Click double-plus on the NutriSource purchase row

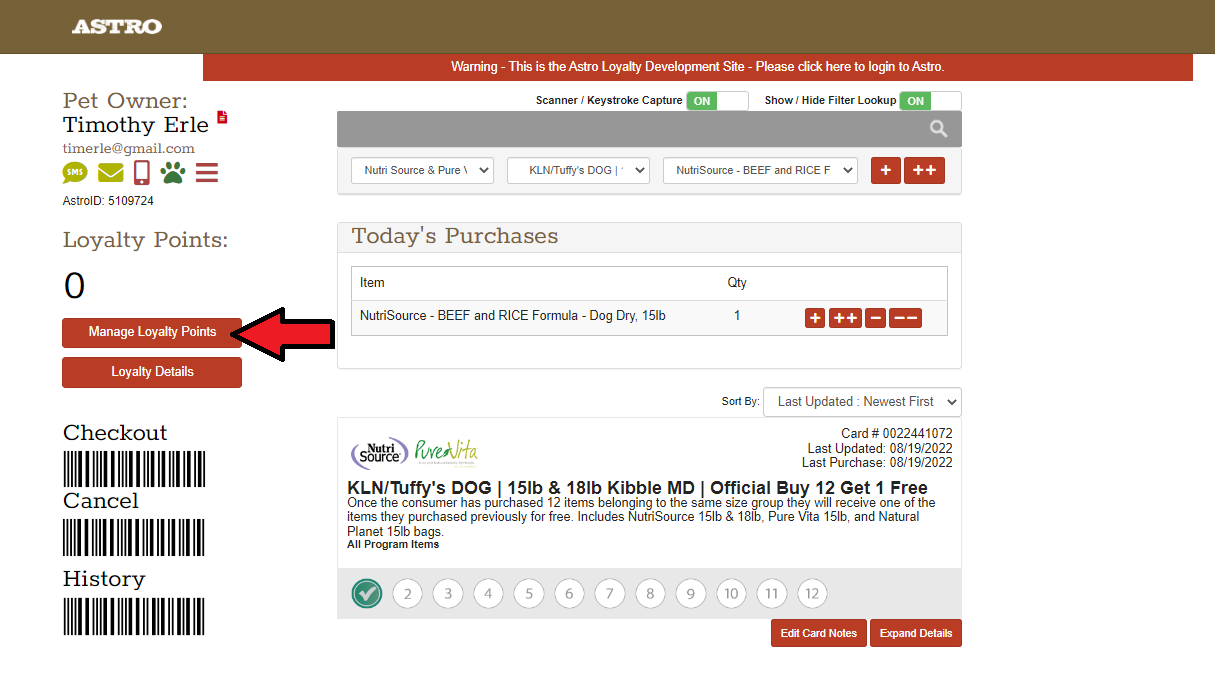coord(845,318)
